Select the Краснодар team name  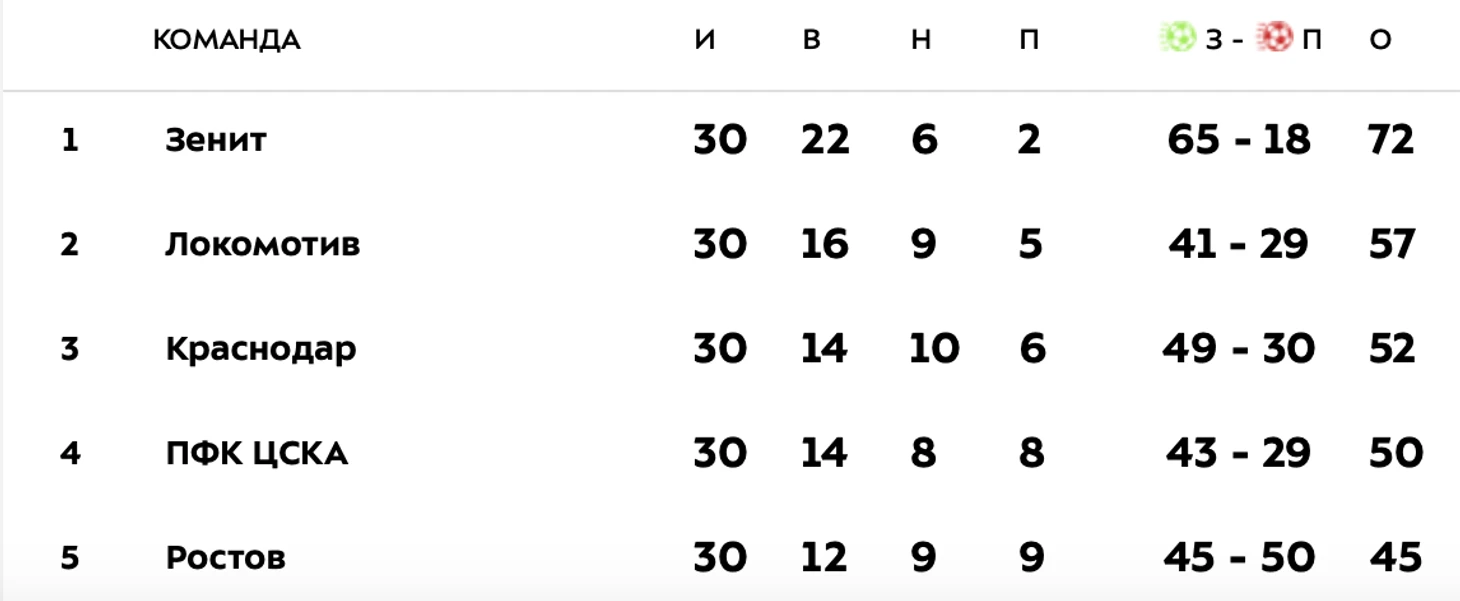(261, 349)
